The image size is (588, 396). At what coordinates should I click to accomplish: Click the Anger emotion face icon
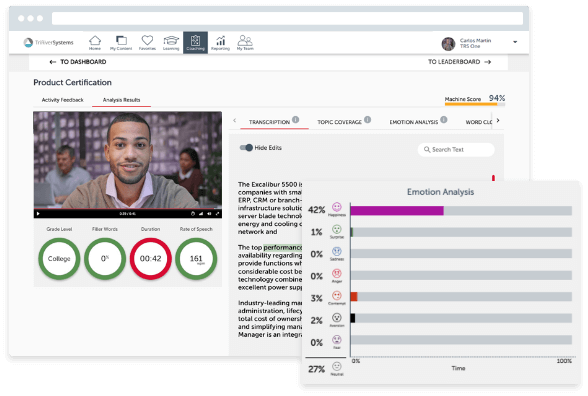(337, 273)
